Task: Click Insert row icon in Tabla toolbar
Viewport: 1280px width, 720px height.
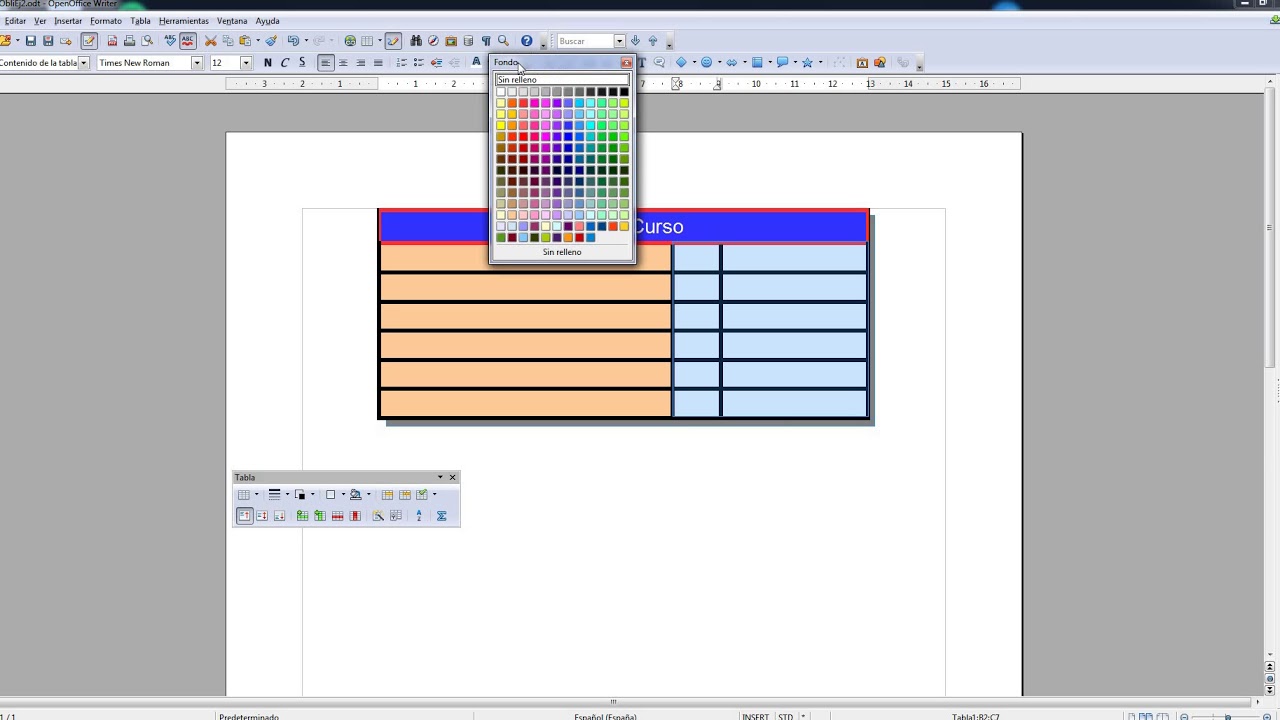Action: (x=302, y=516)
